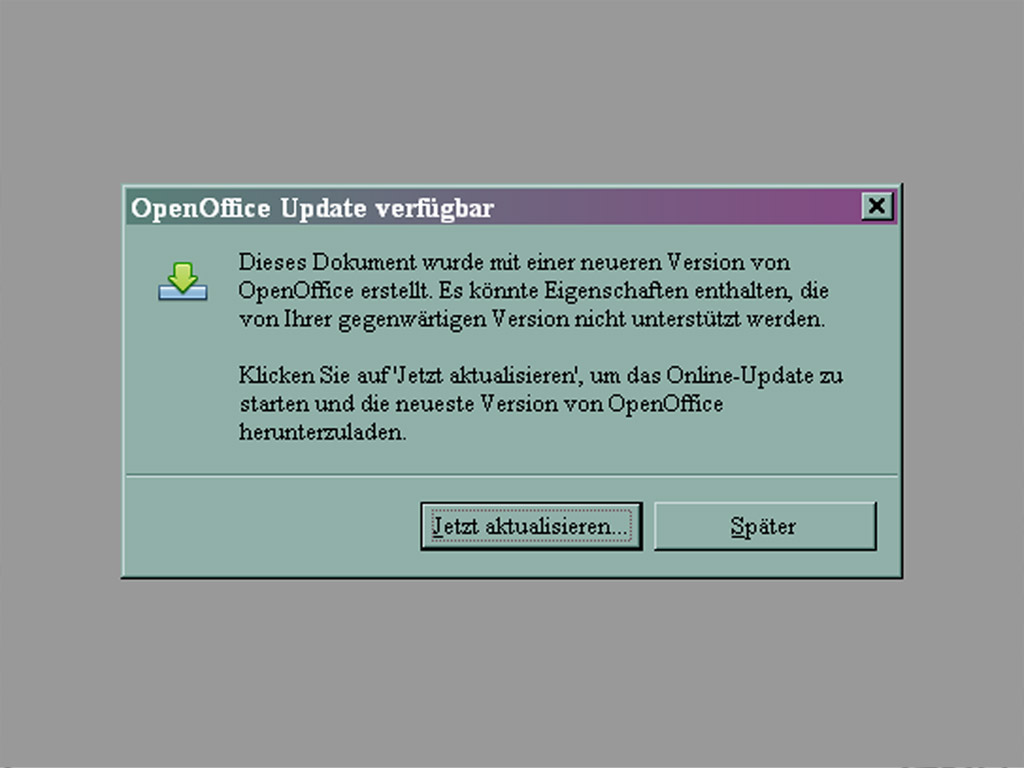The height and width of the screenshot is (768, 1024).
Task: Postpone the update with 'Später'
Action: pyautogui.click(x=765, y=526)
